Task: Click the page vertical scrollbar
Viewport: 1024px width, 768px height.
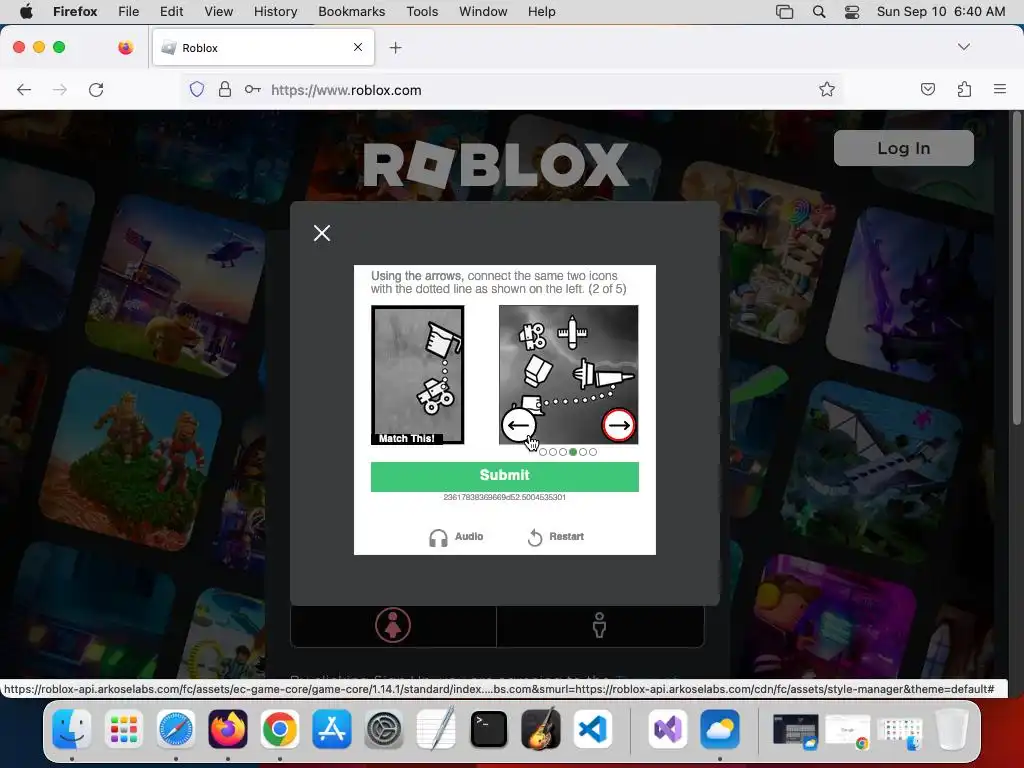Action: tap(1017, 268)
